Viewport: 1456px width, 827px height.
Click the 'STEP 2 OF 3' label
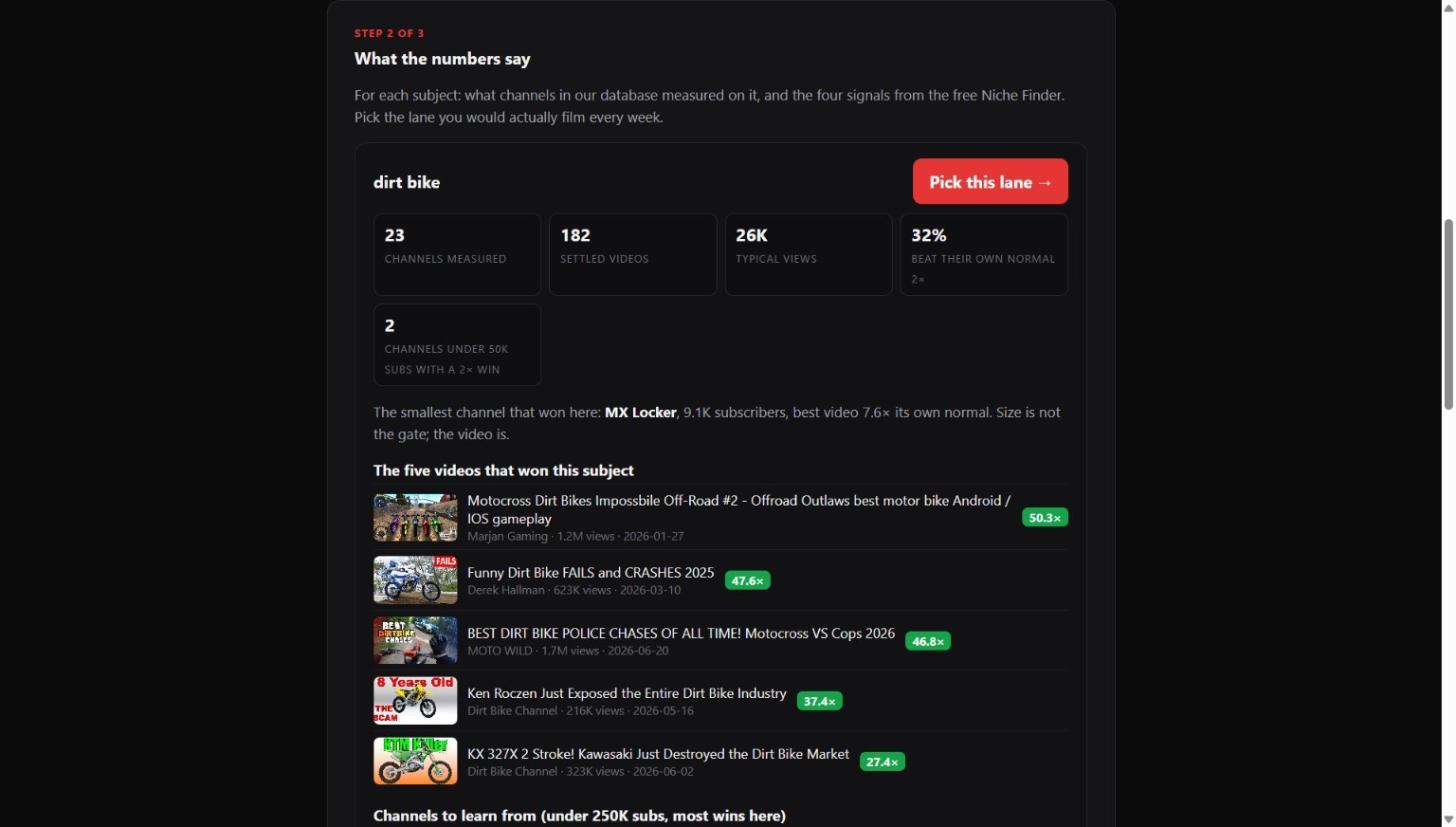point(389,33)
